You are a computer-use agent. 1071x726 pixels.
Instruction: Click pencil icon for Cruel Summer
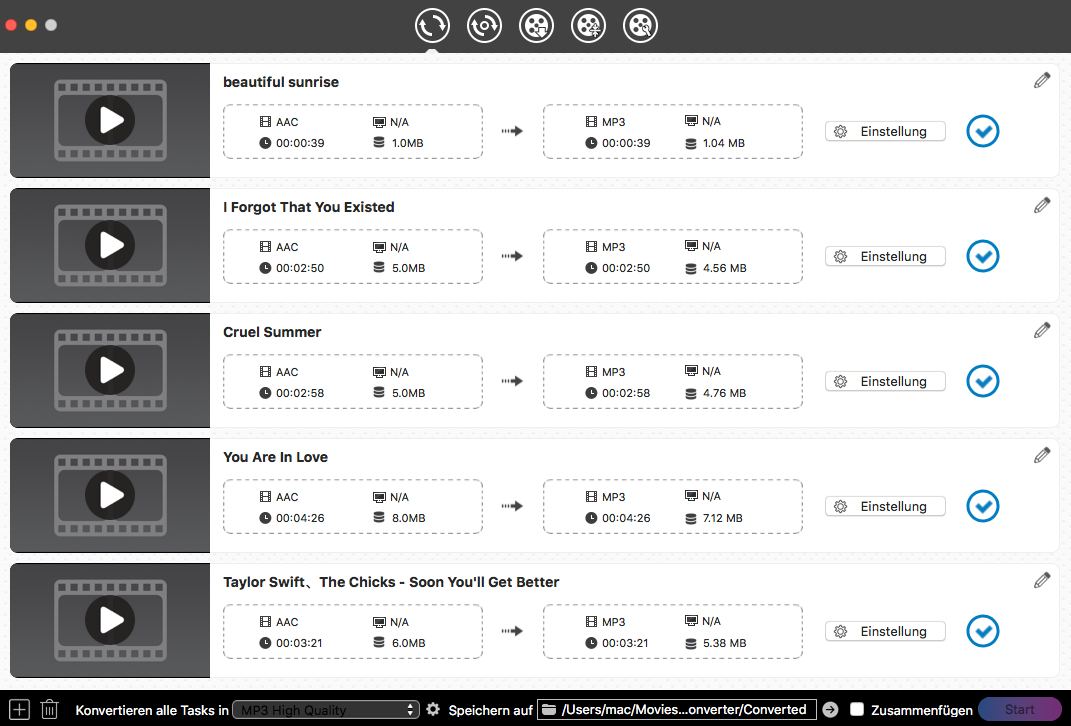tap(1042, 331)
